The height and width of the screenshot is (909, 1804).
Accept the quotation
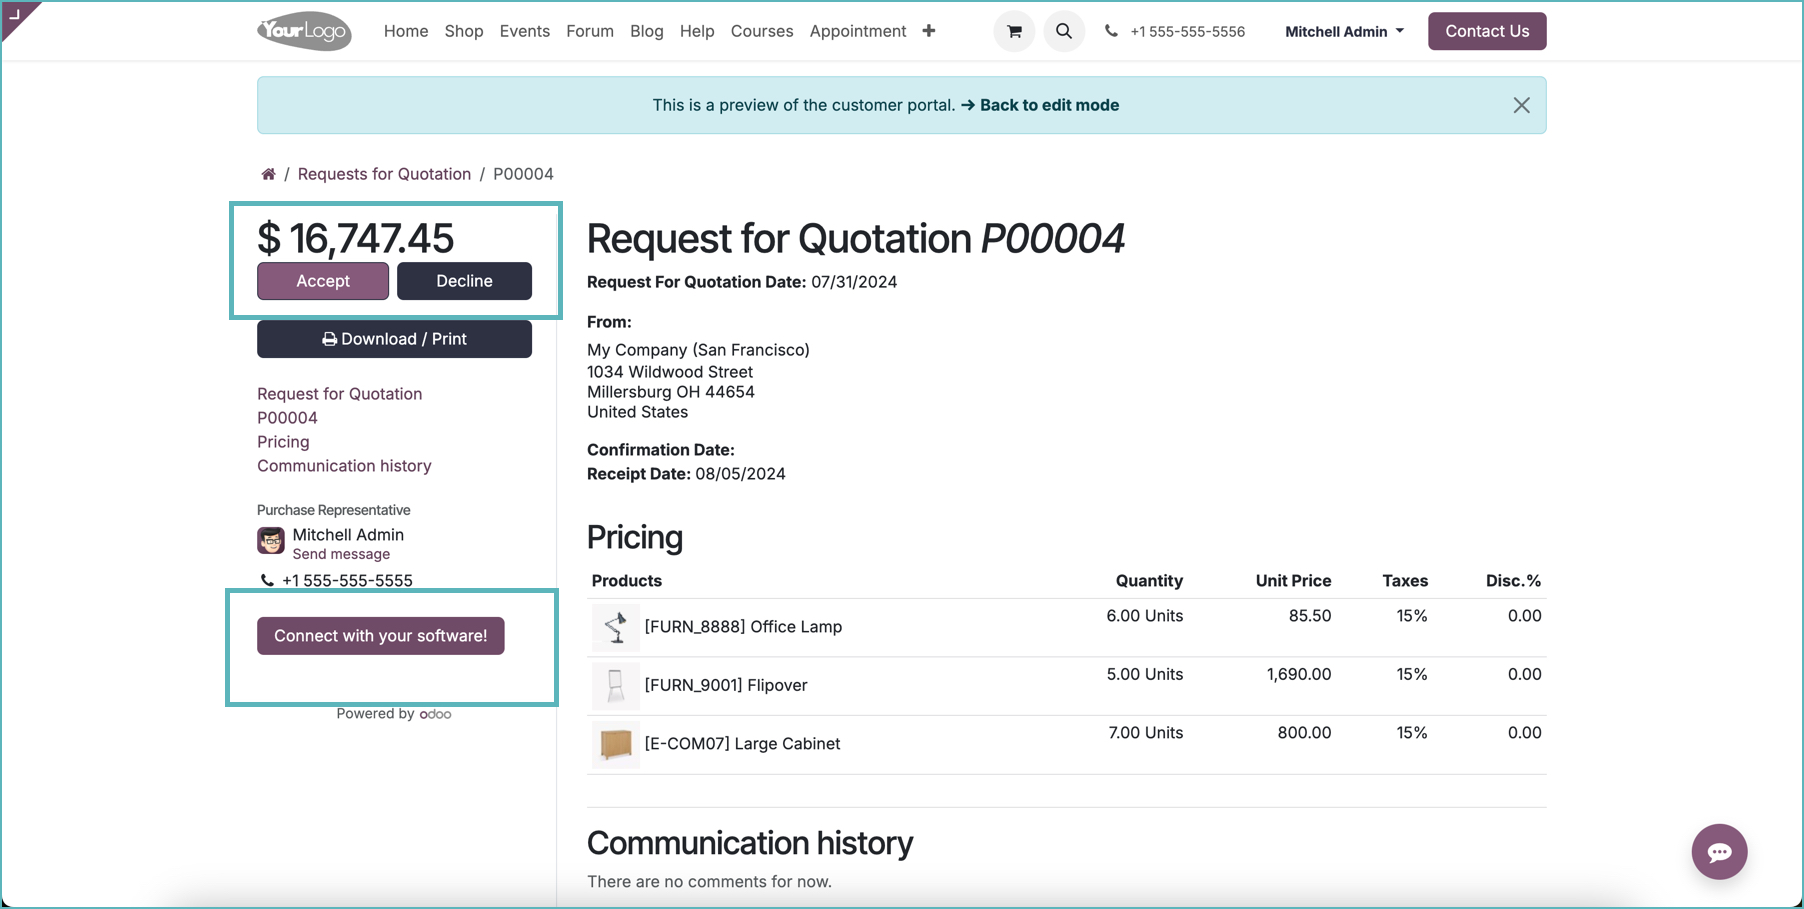pyautogui.click(x=322, y=281)
